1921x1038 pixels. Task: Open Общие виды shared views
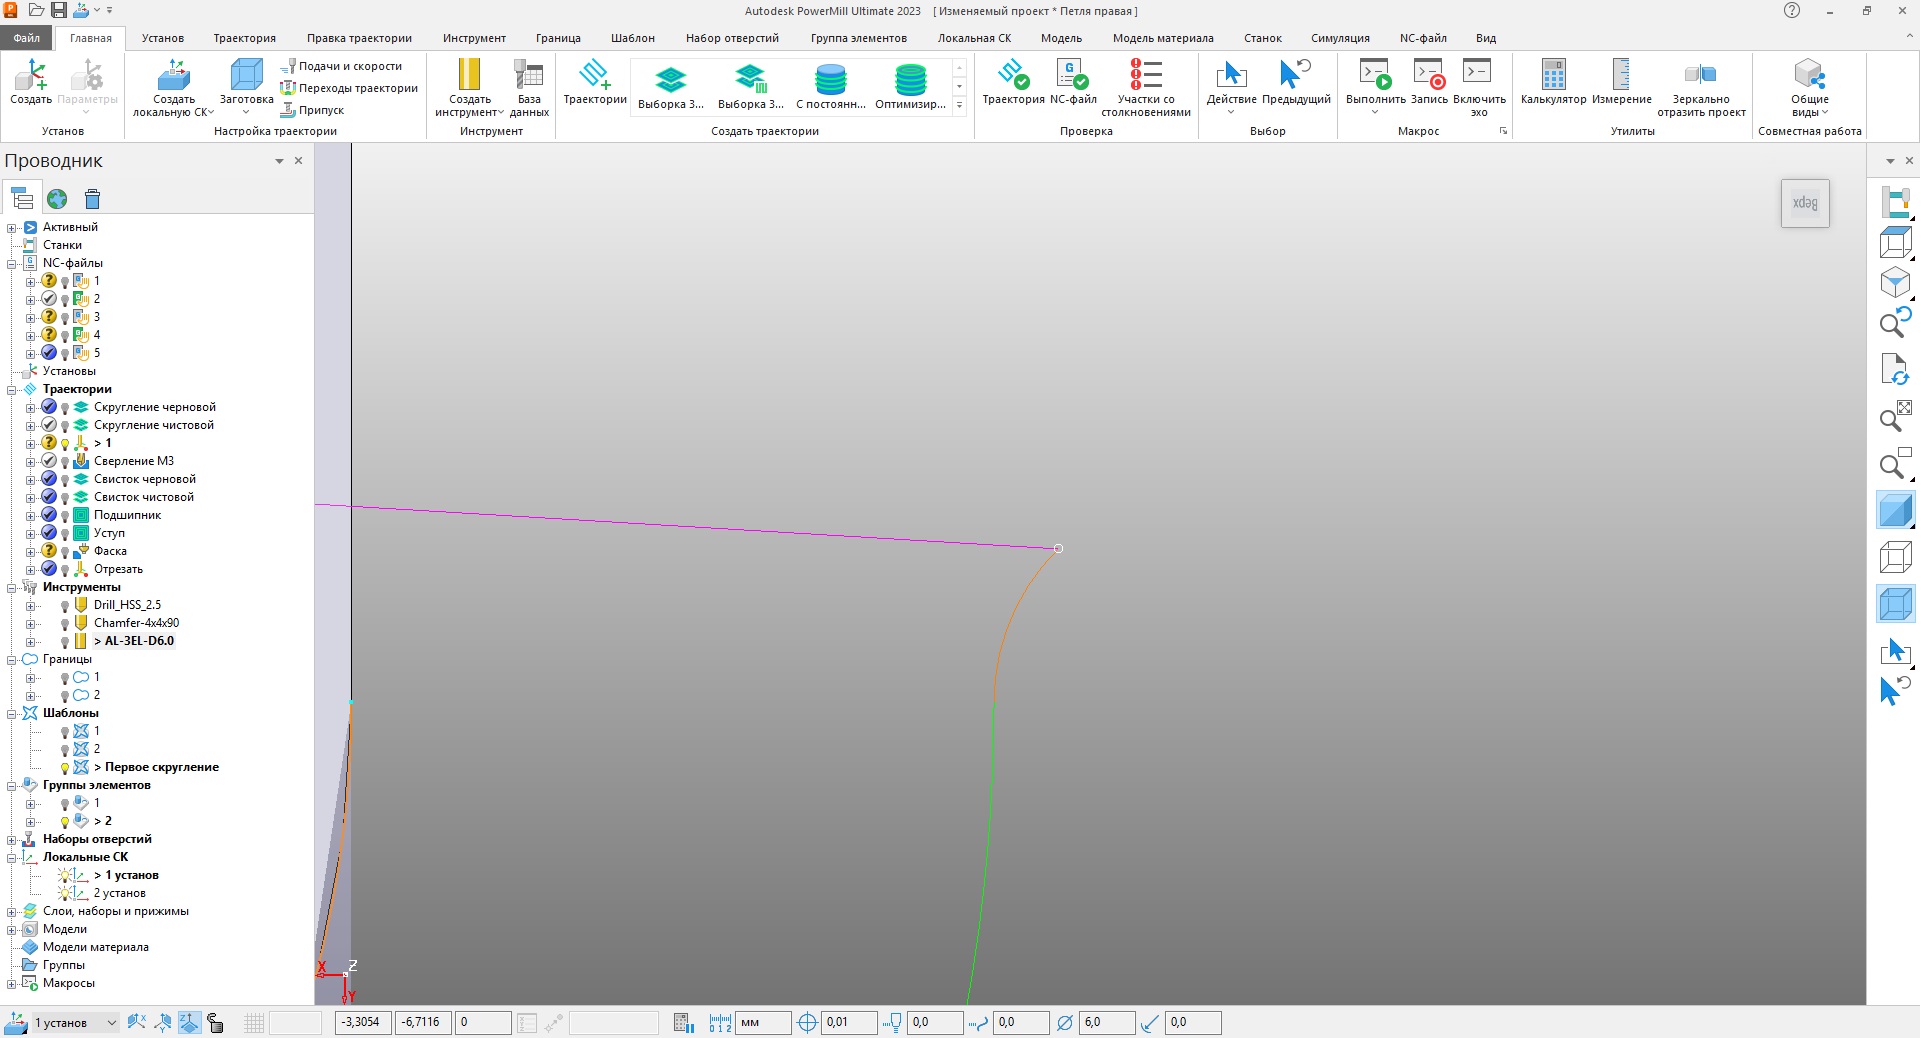tap(1809, 86)
